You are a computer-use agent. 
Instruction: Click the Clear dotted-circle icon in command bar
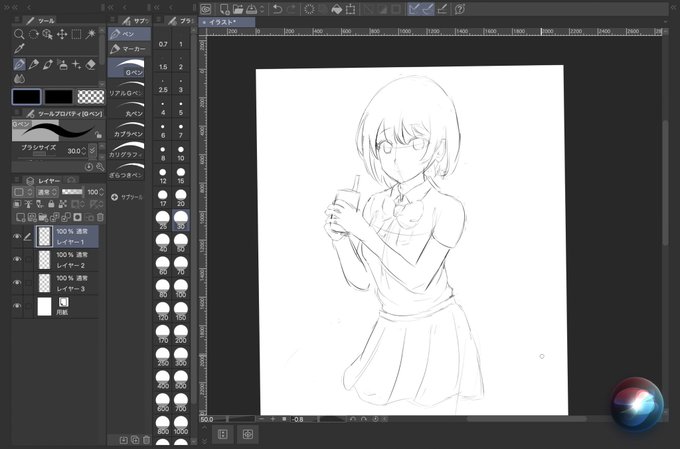[309, 9]
